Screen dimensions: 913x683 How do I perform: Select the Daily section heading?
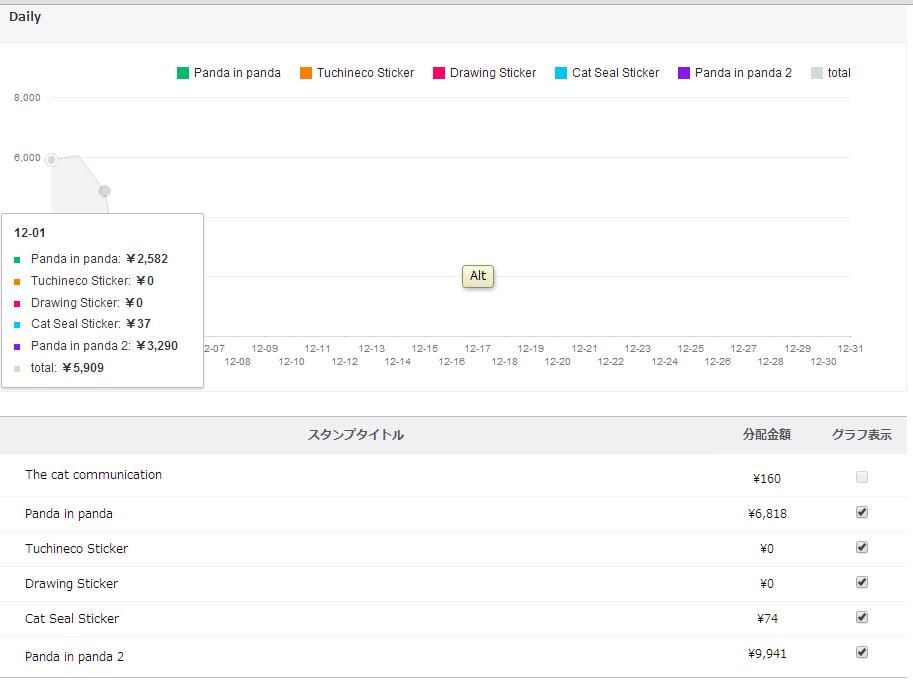(x=25, y=17)
